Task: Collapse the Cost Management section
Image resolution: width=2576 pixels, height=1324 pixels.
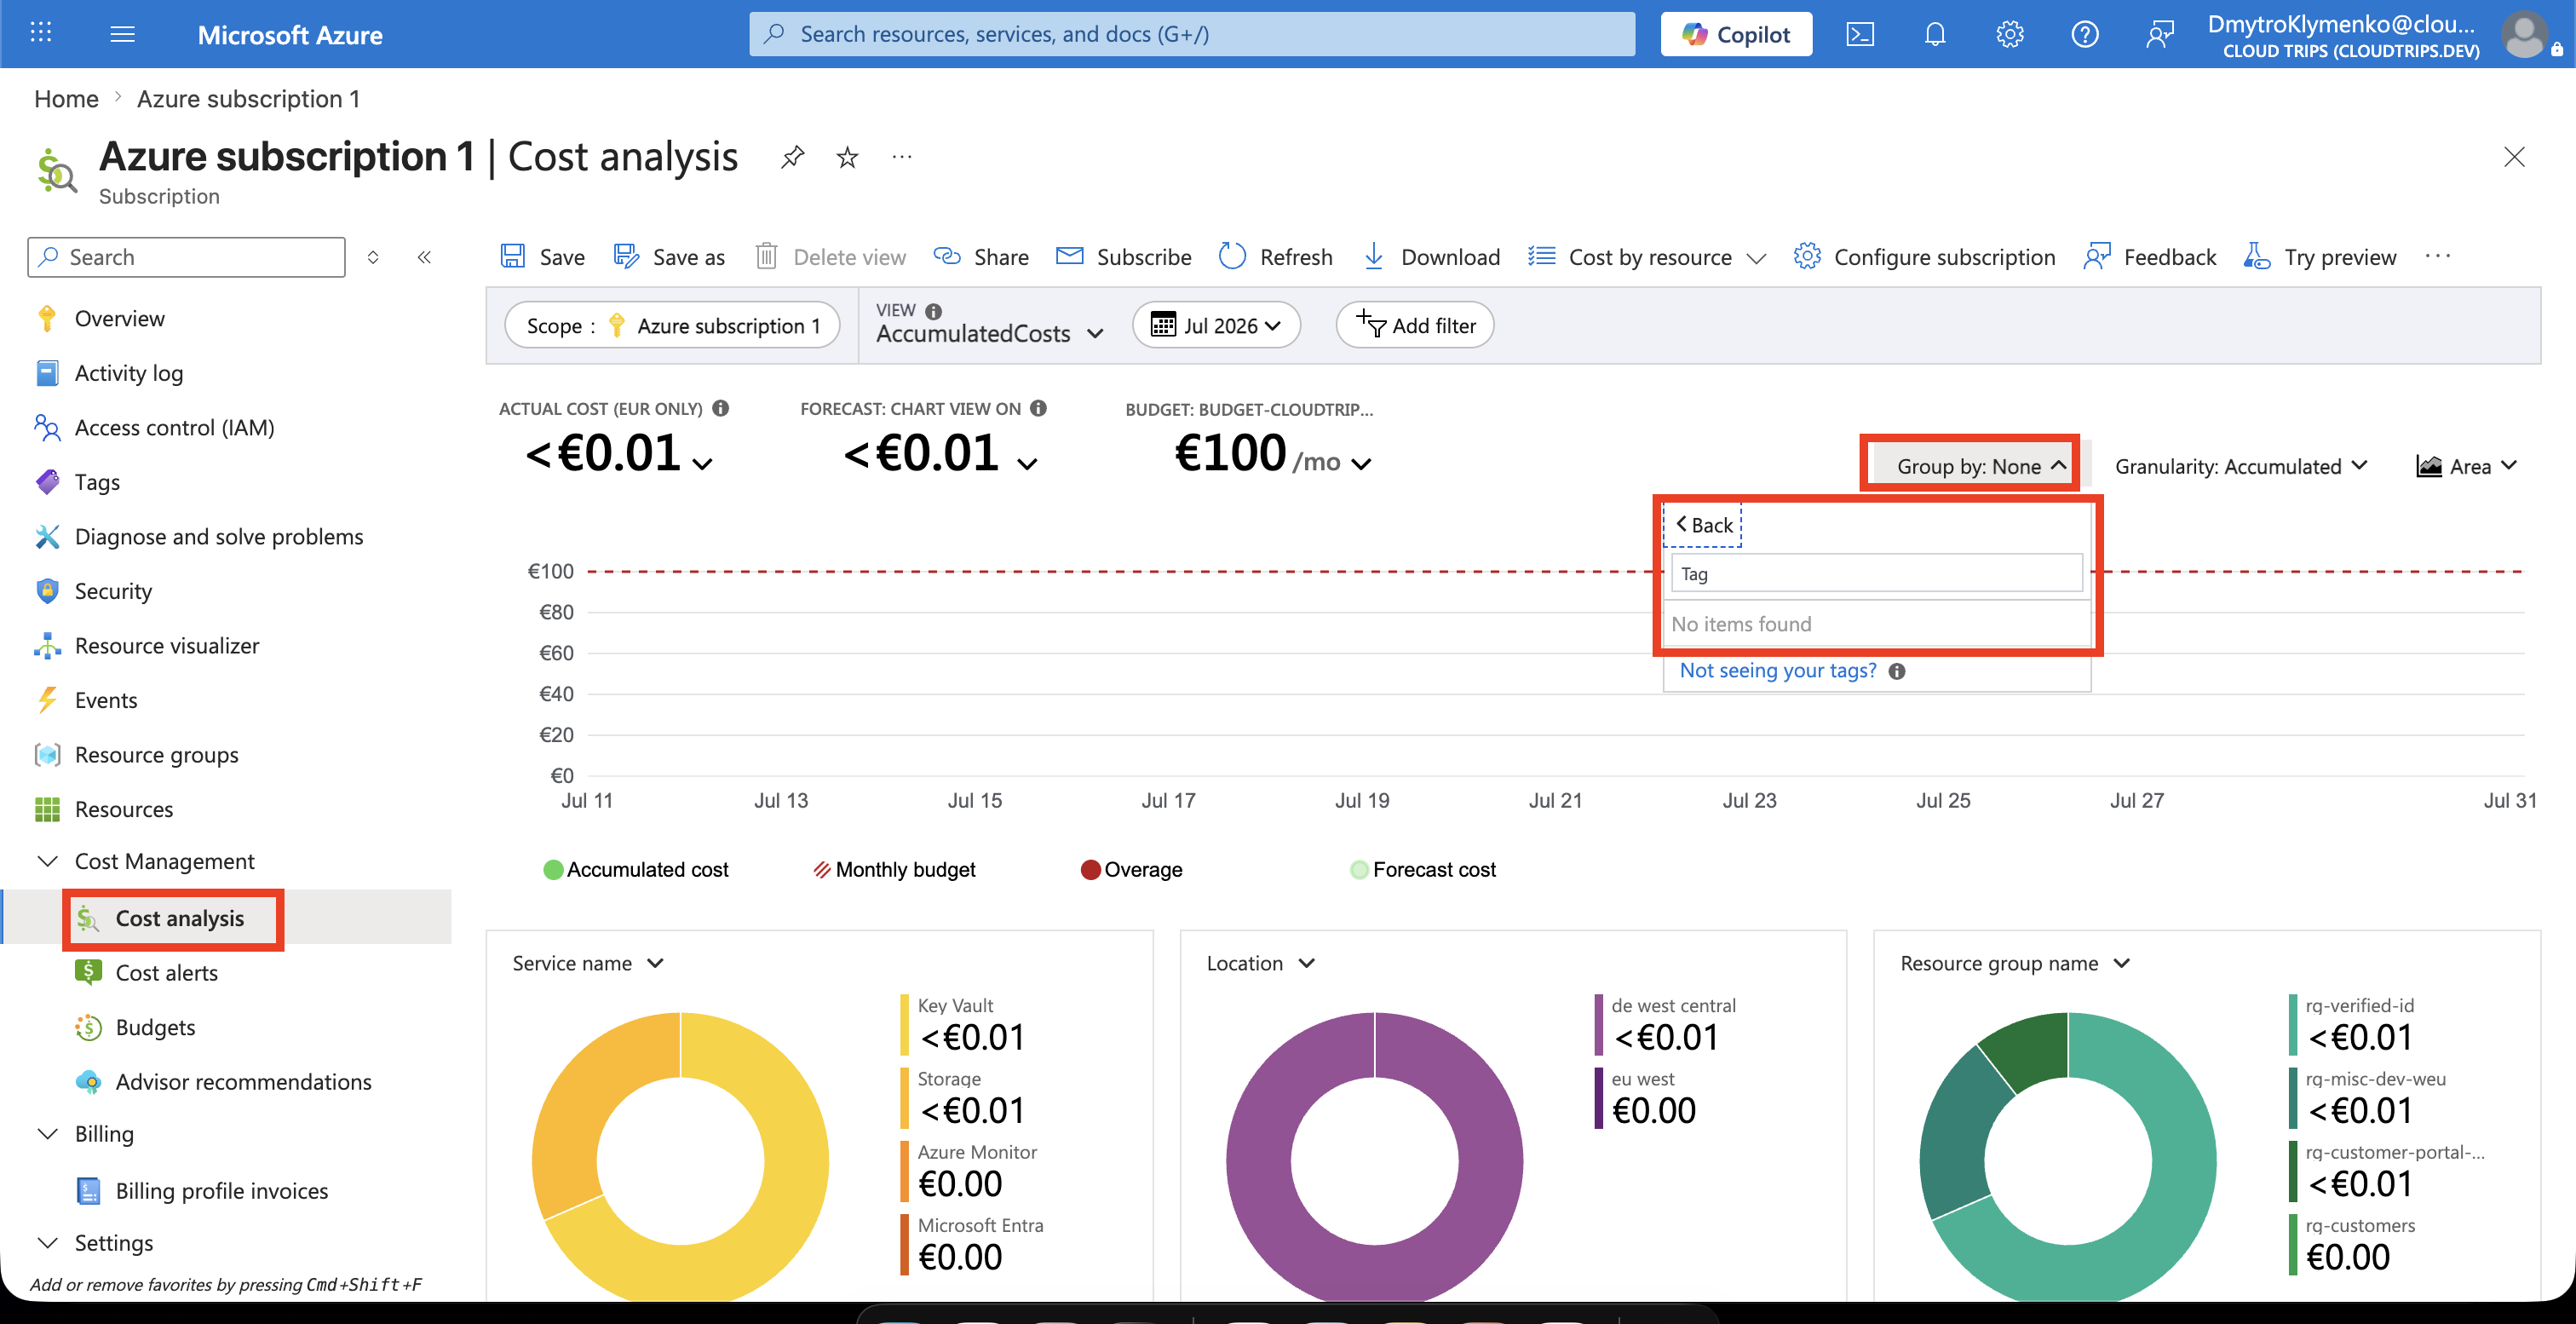Action: (x=47, y=861)
